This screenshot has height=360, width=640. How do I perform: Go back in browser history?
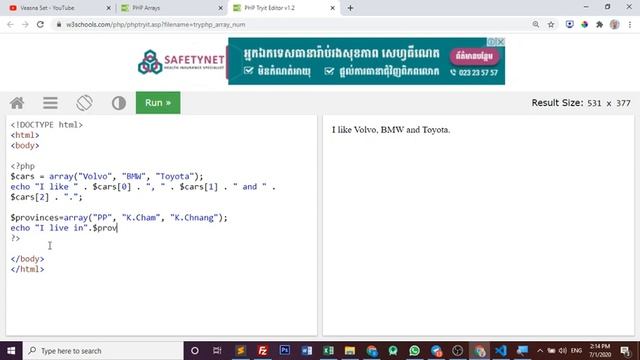10,24
